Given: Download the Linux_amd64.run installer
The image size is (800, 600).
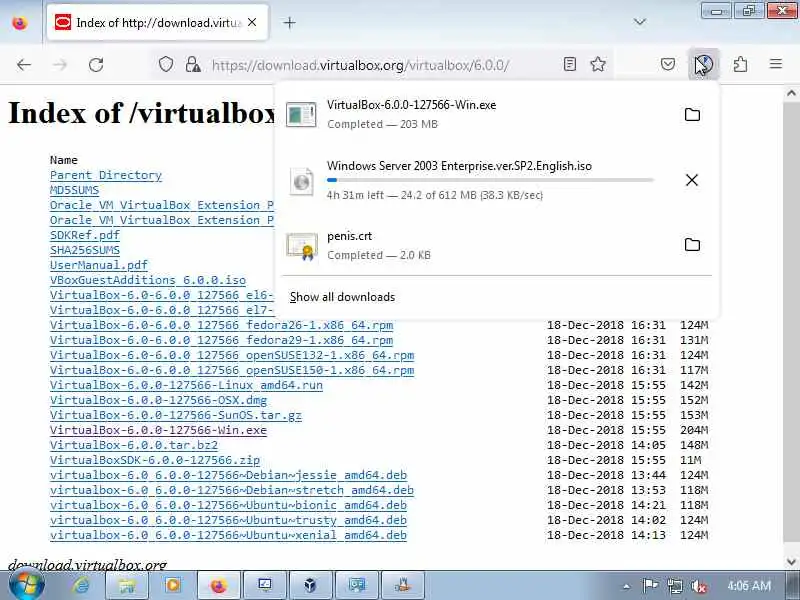Looking at the screenshot, I should click(x=186, y=385).
